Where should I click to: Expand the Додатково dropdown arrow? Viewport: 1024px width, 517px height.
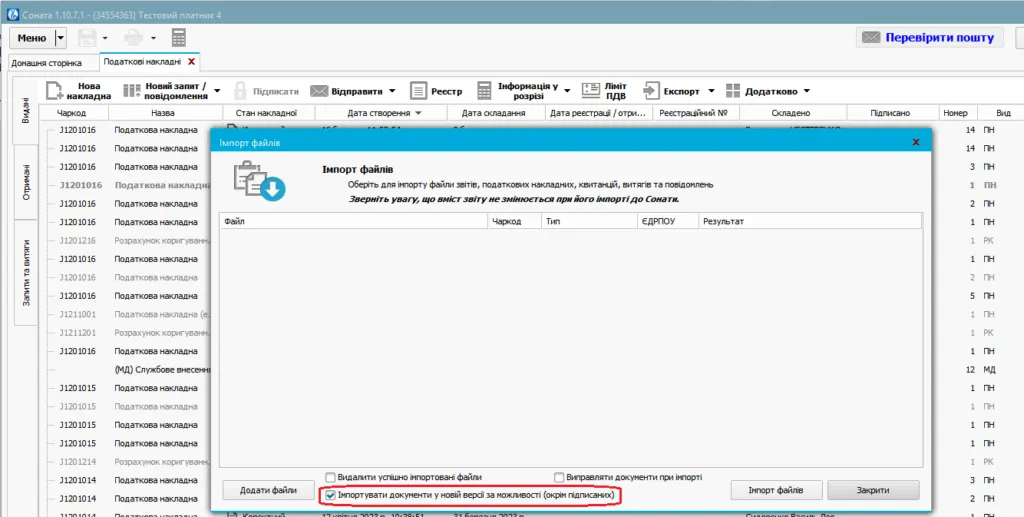pos(807,91)
